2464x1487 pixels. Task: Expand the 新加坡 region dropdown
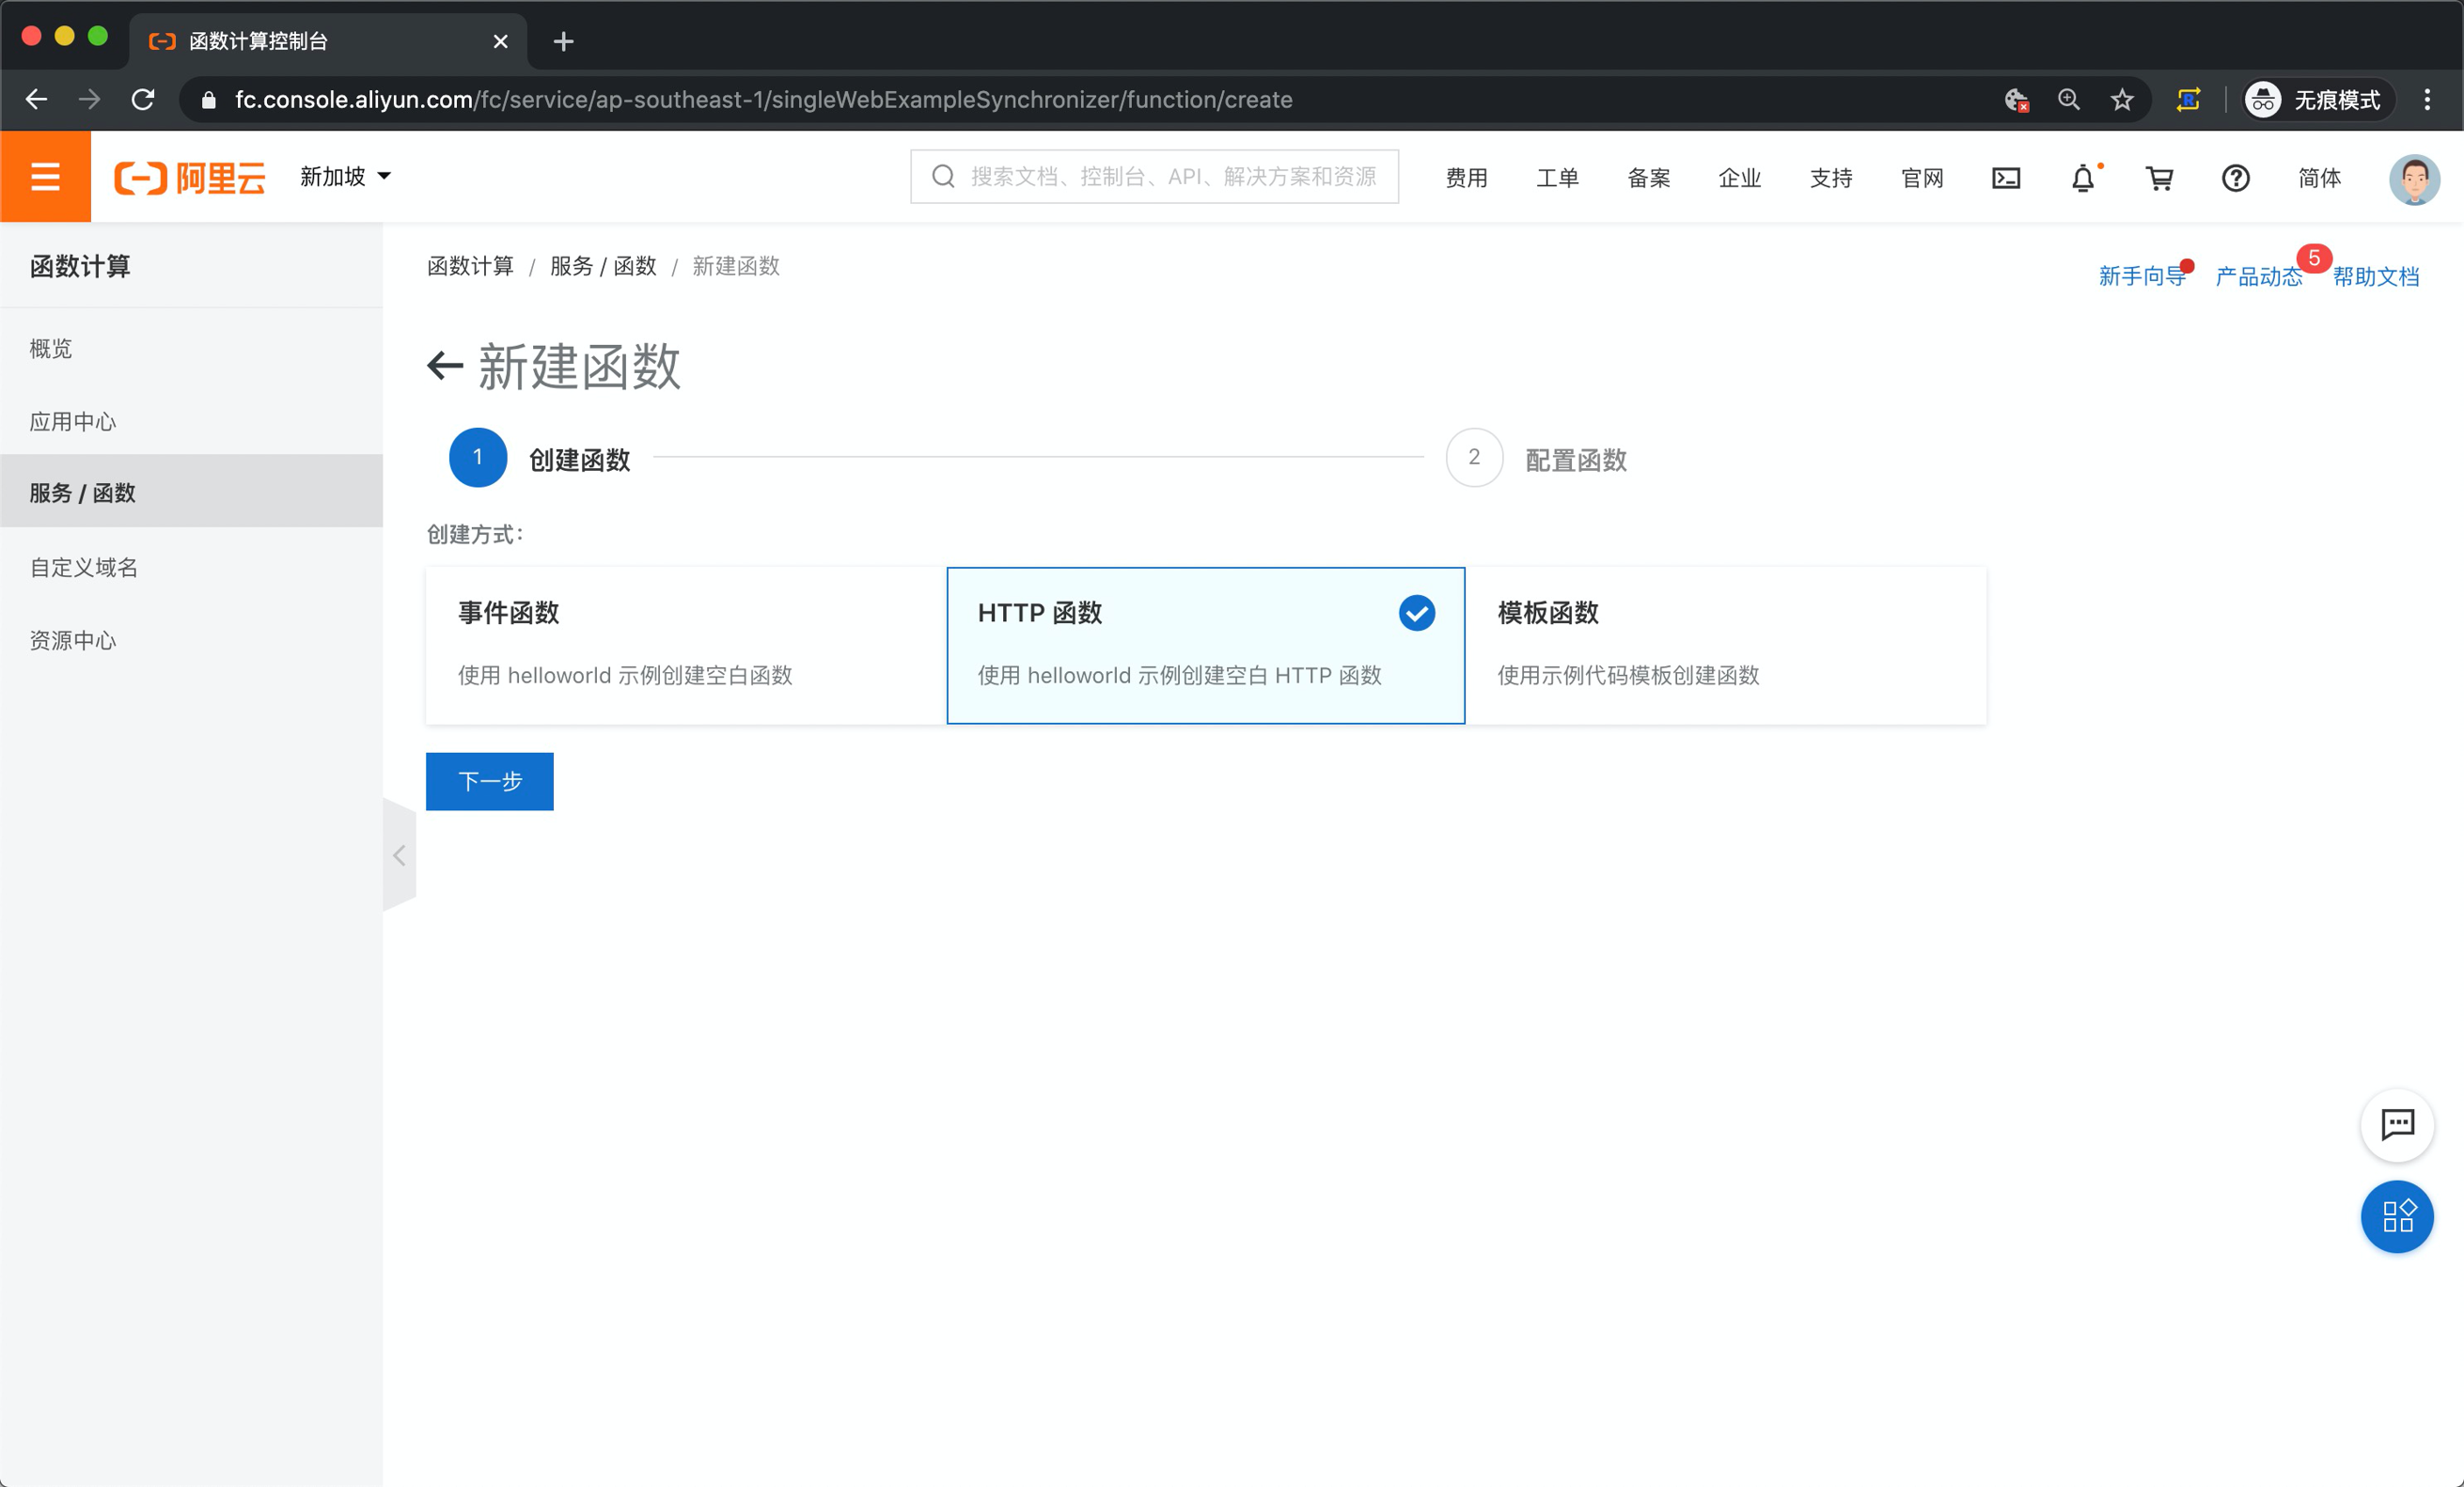click(345, 177)
